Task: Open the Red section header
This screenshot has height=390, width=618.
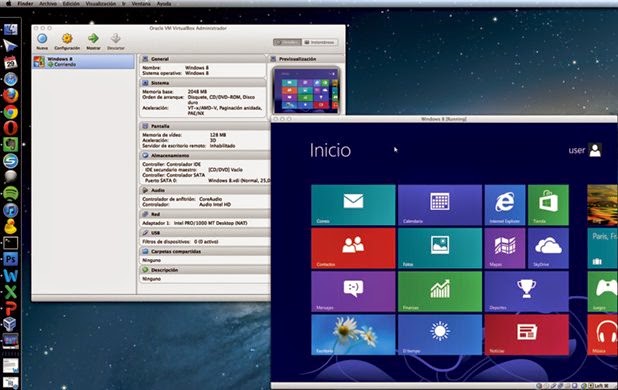Action: (x=205, y=214)
